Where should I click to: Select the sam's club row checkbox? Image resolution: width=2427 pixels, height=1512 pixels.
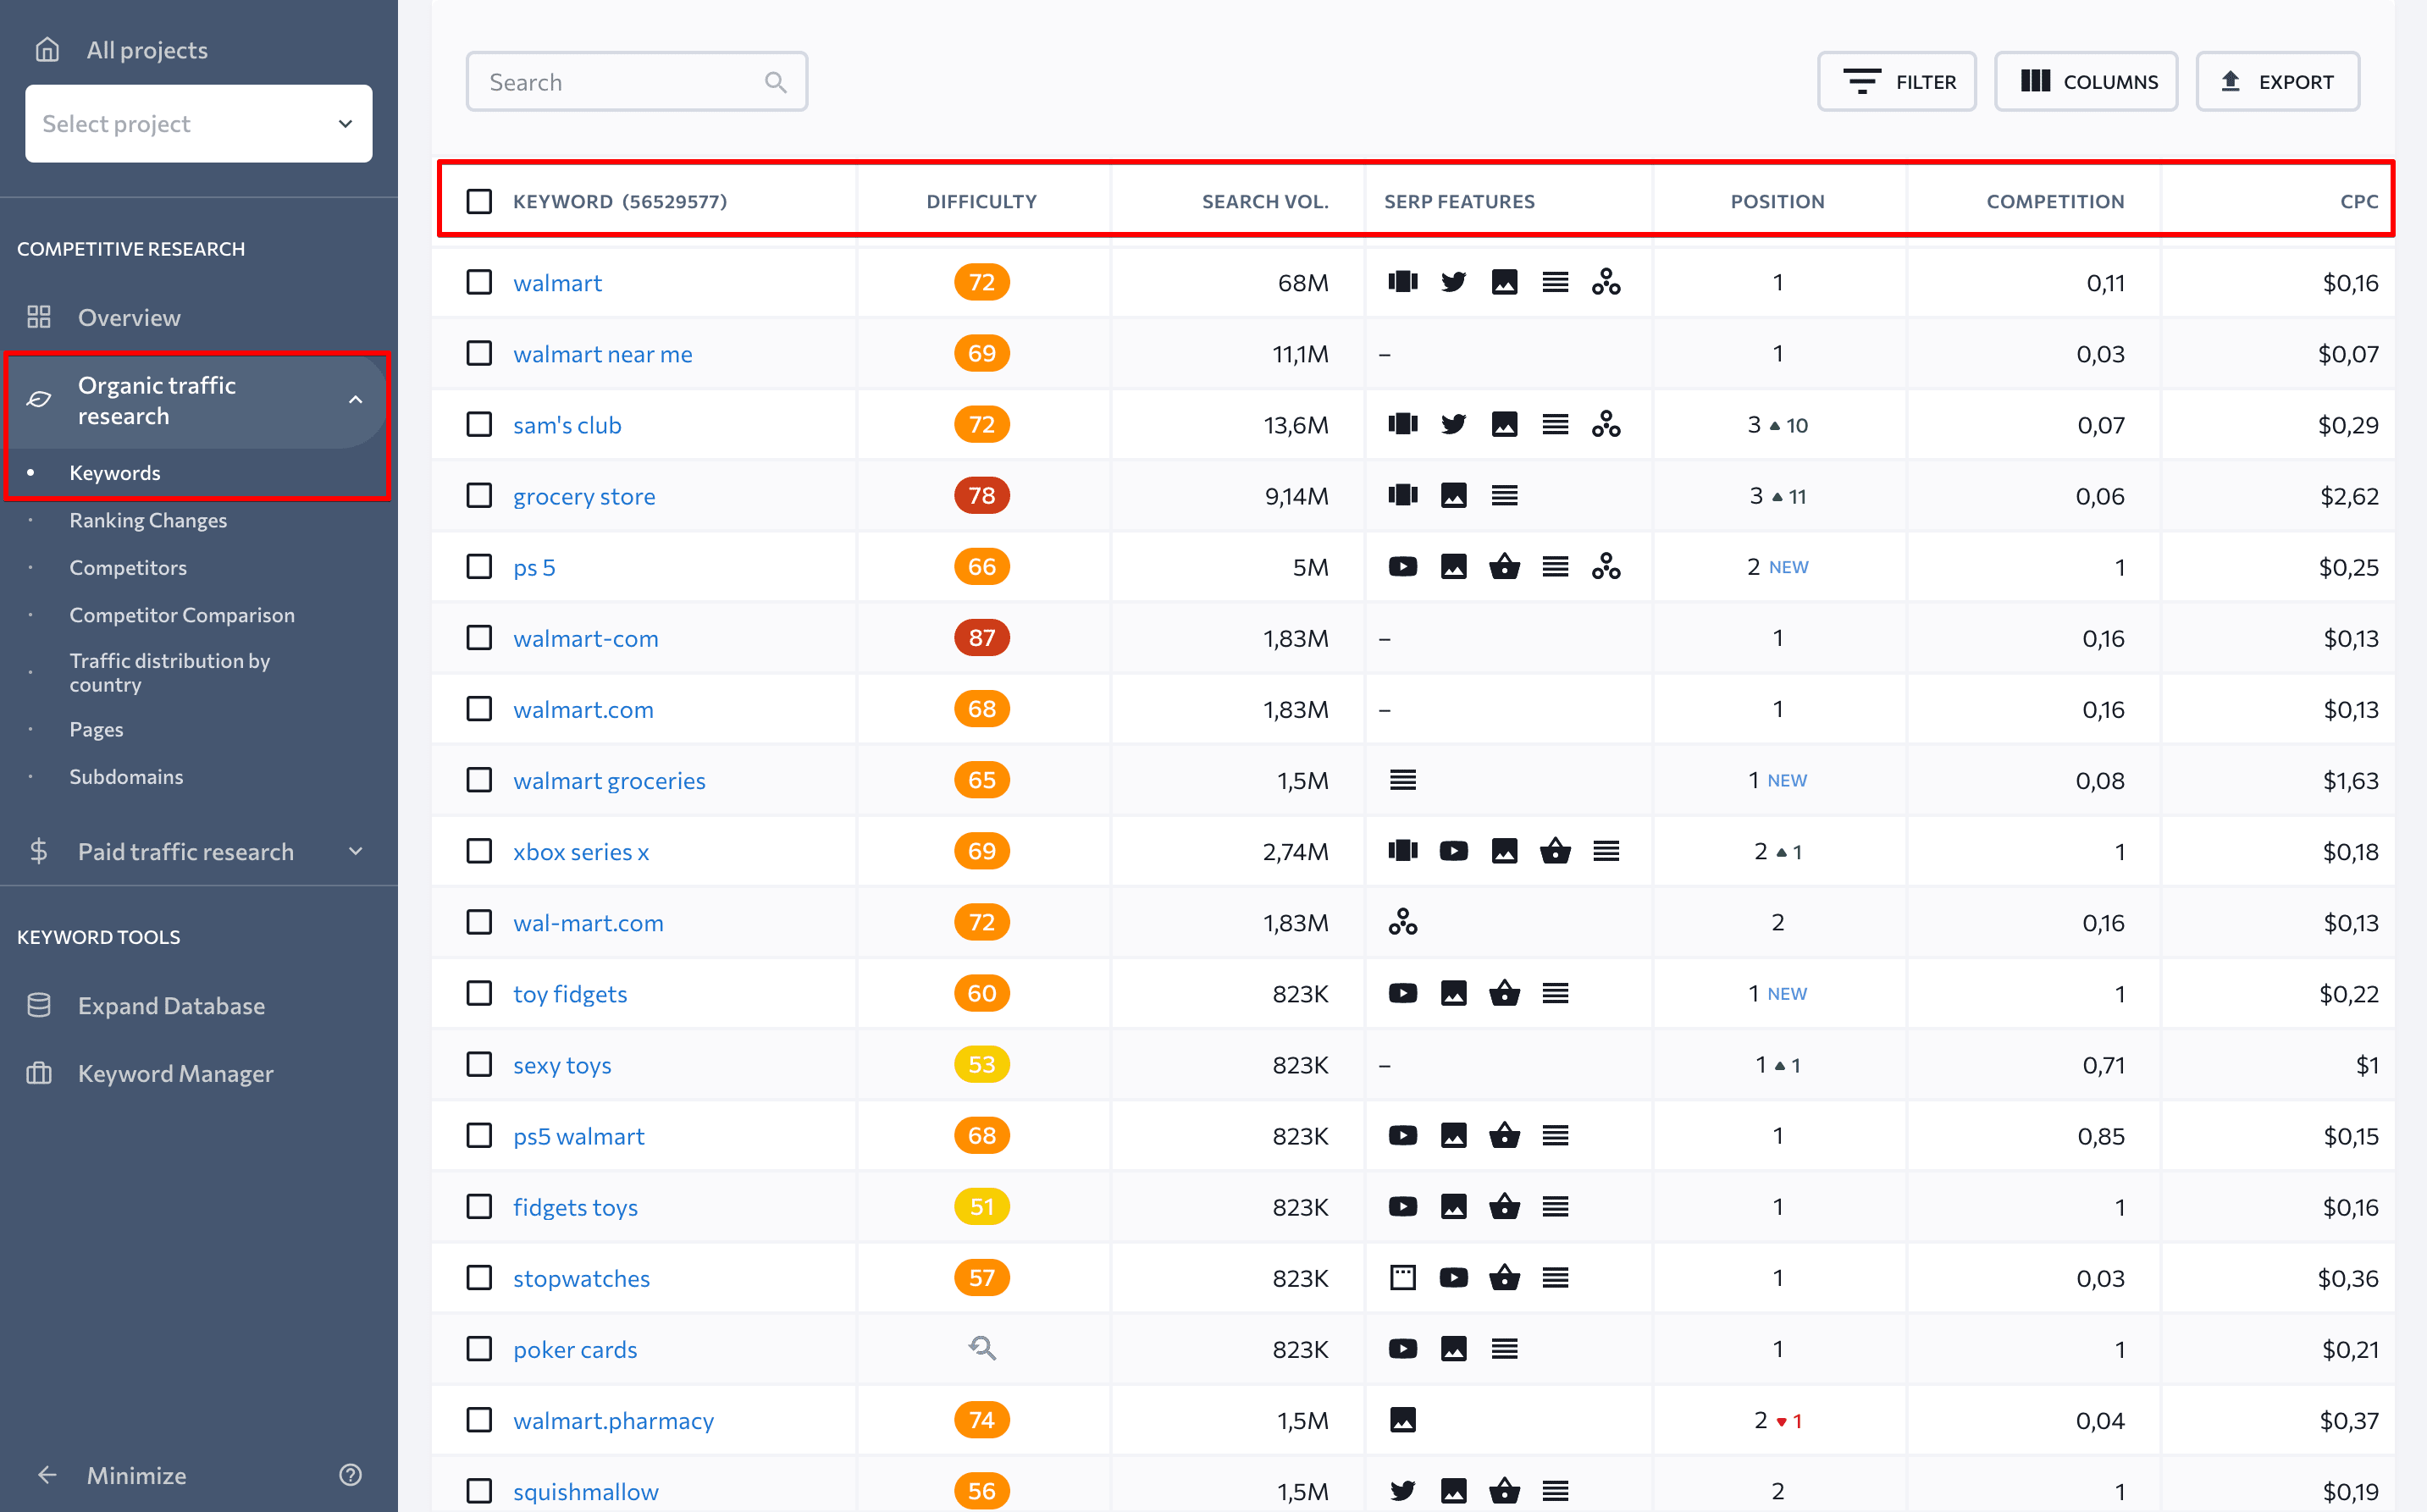coord(479,424)
